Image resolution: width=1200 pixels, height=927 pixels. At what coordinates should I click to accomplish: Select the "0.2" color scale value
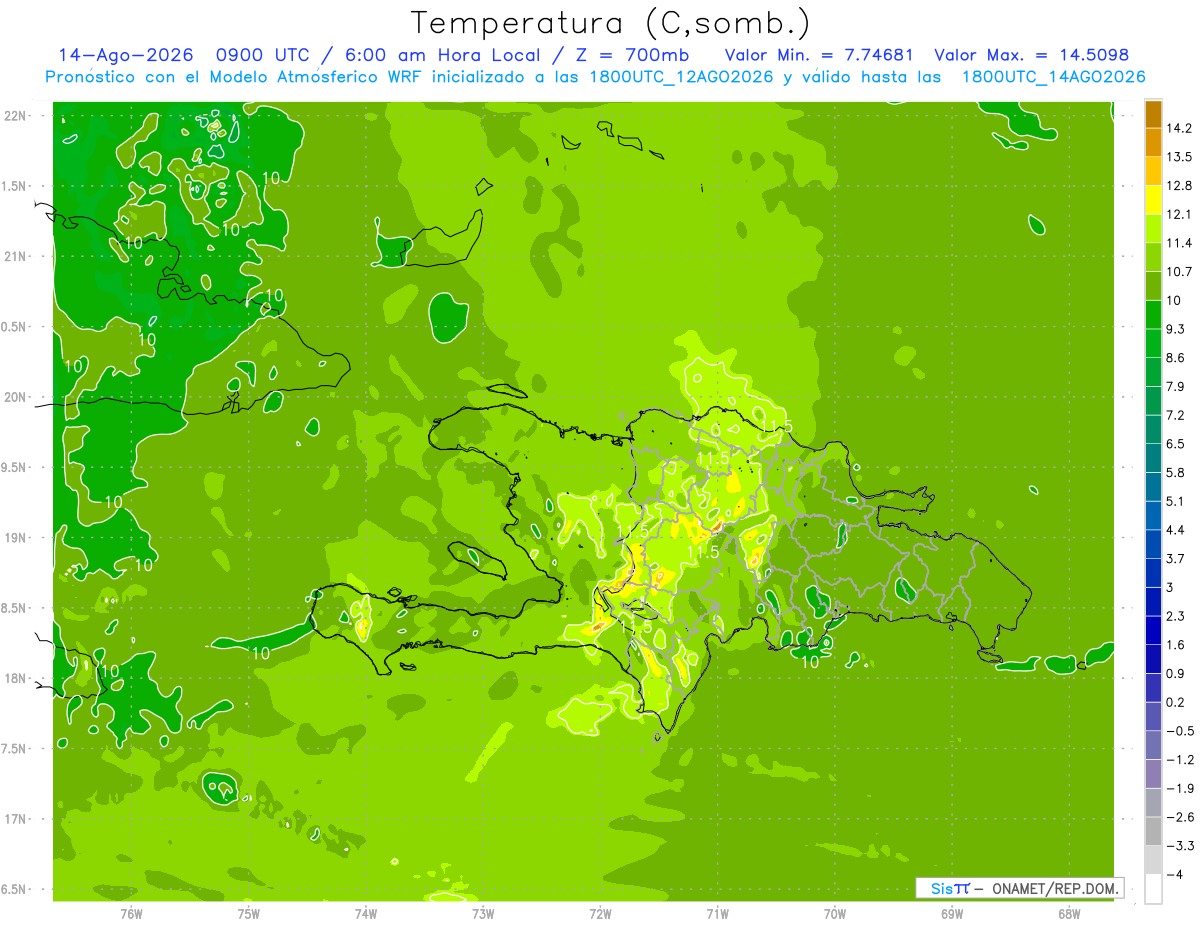pyautogui.click(x=1176, y=703)
